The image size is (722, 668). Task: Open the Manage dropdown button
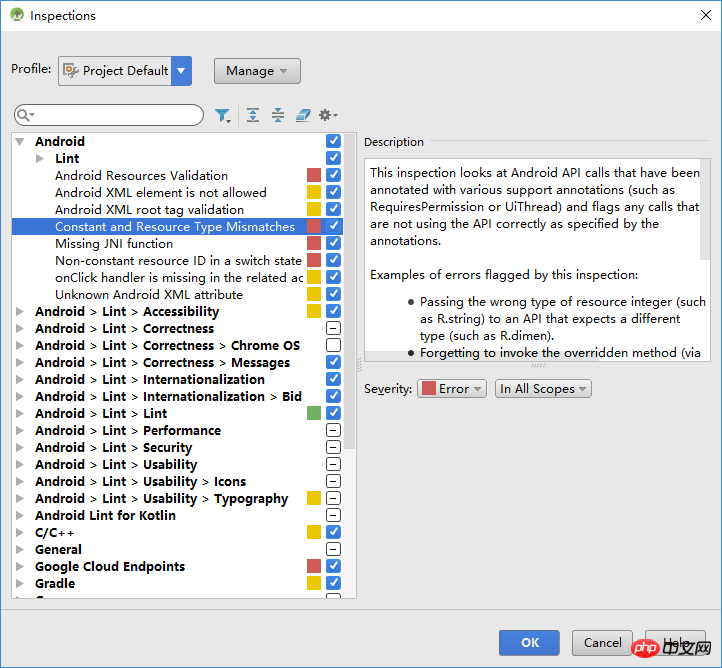(x=257, y=71)
